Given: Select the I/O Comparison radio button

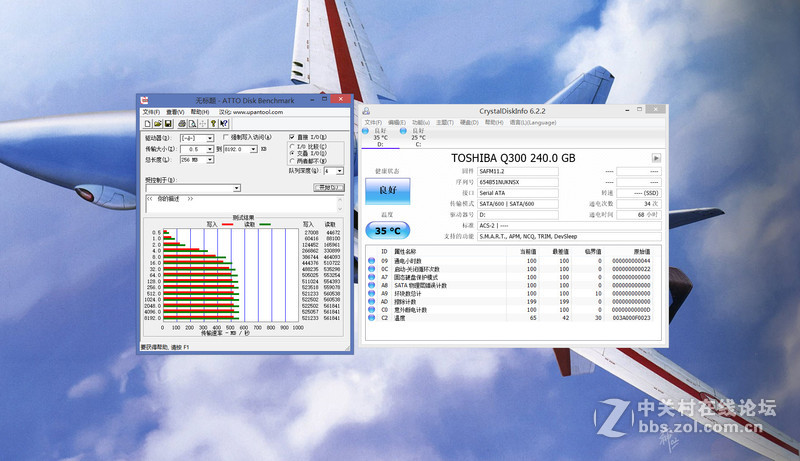Looking at the screenshot, I should coord(292,146).
